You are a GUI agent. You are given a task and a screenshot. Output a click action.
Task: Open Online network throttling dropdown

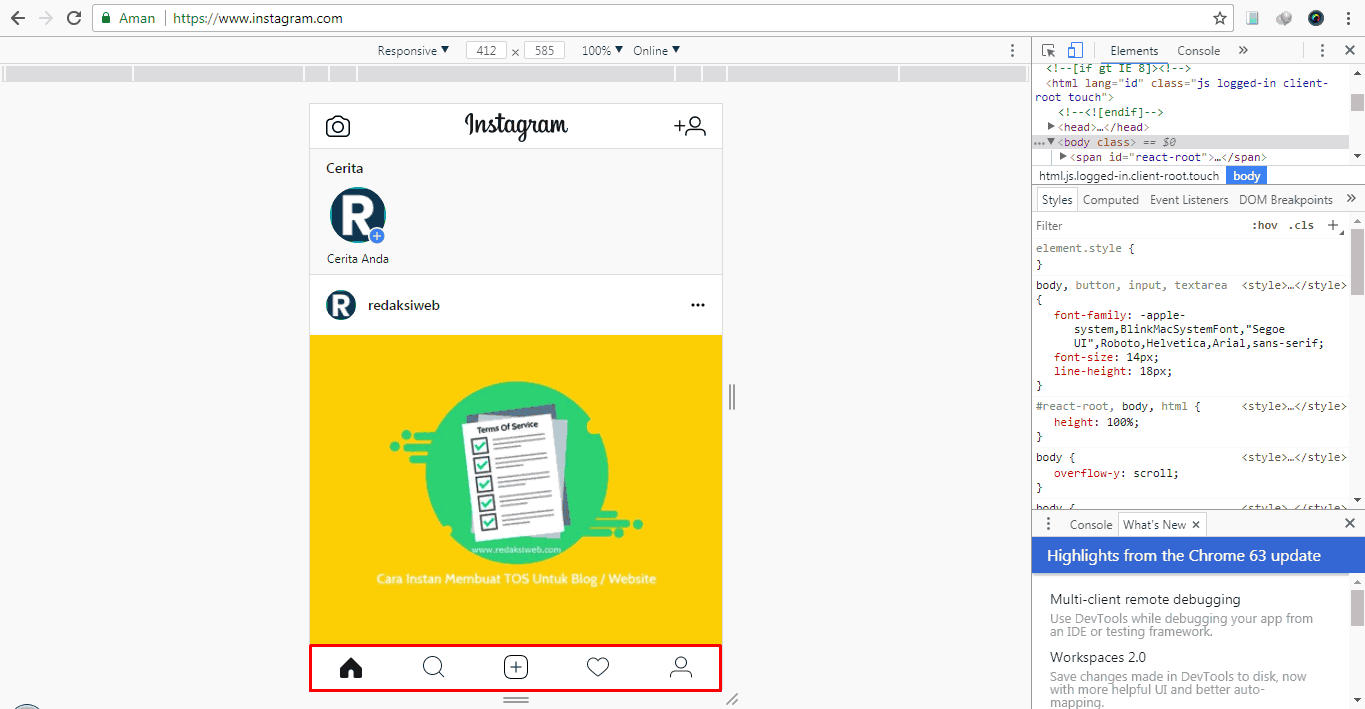(656, 50)
